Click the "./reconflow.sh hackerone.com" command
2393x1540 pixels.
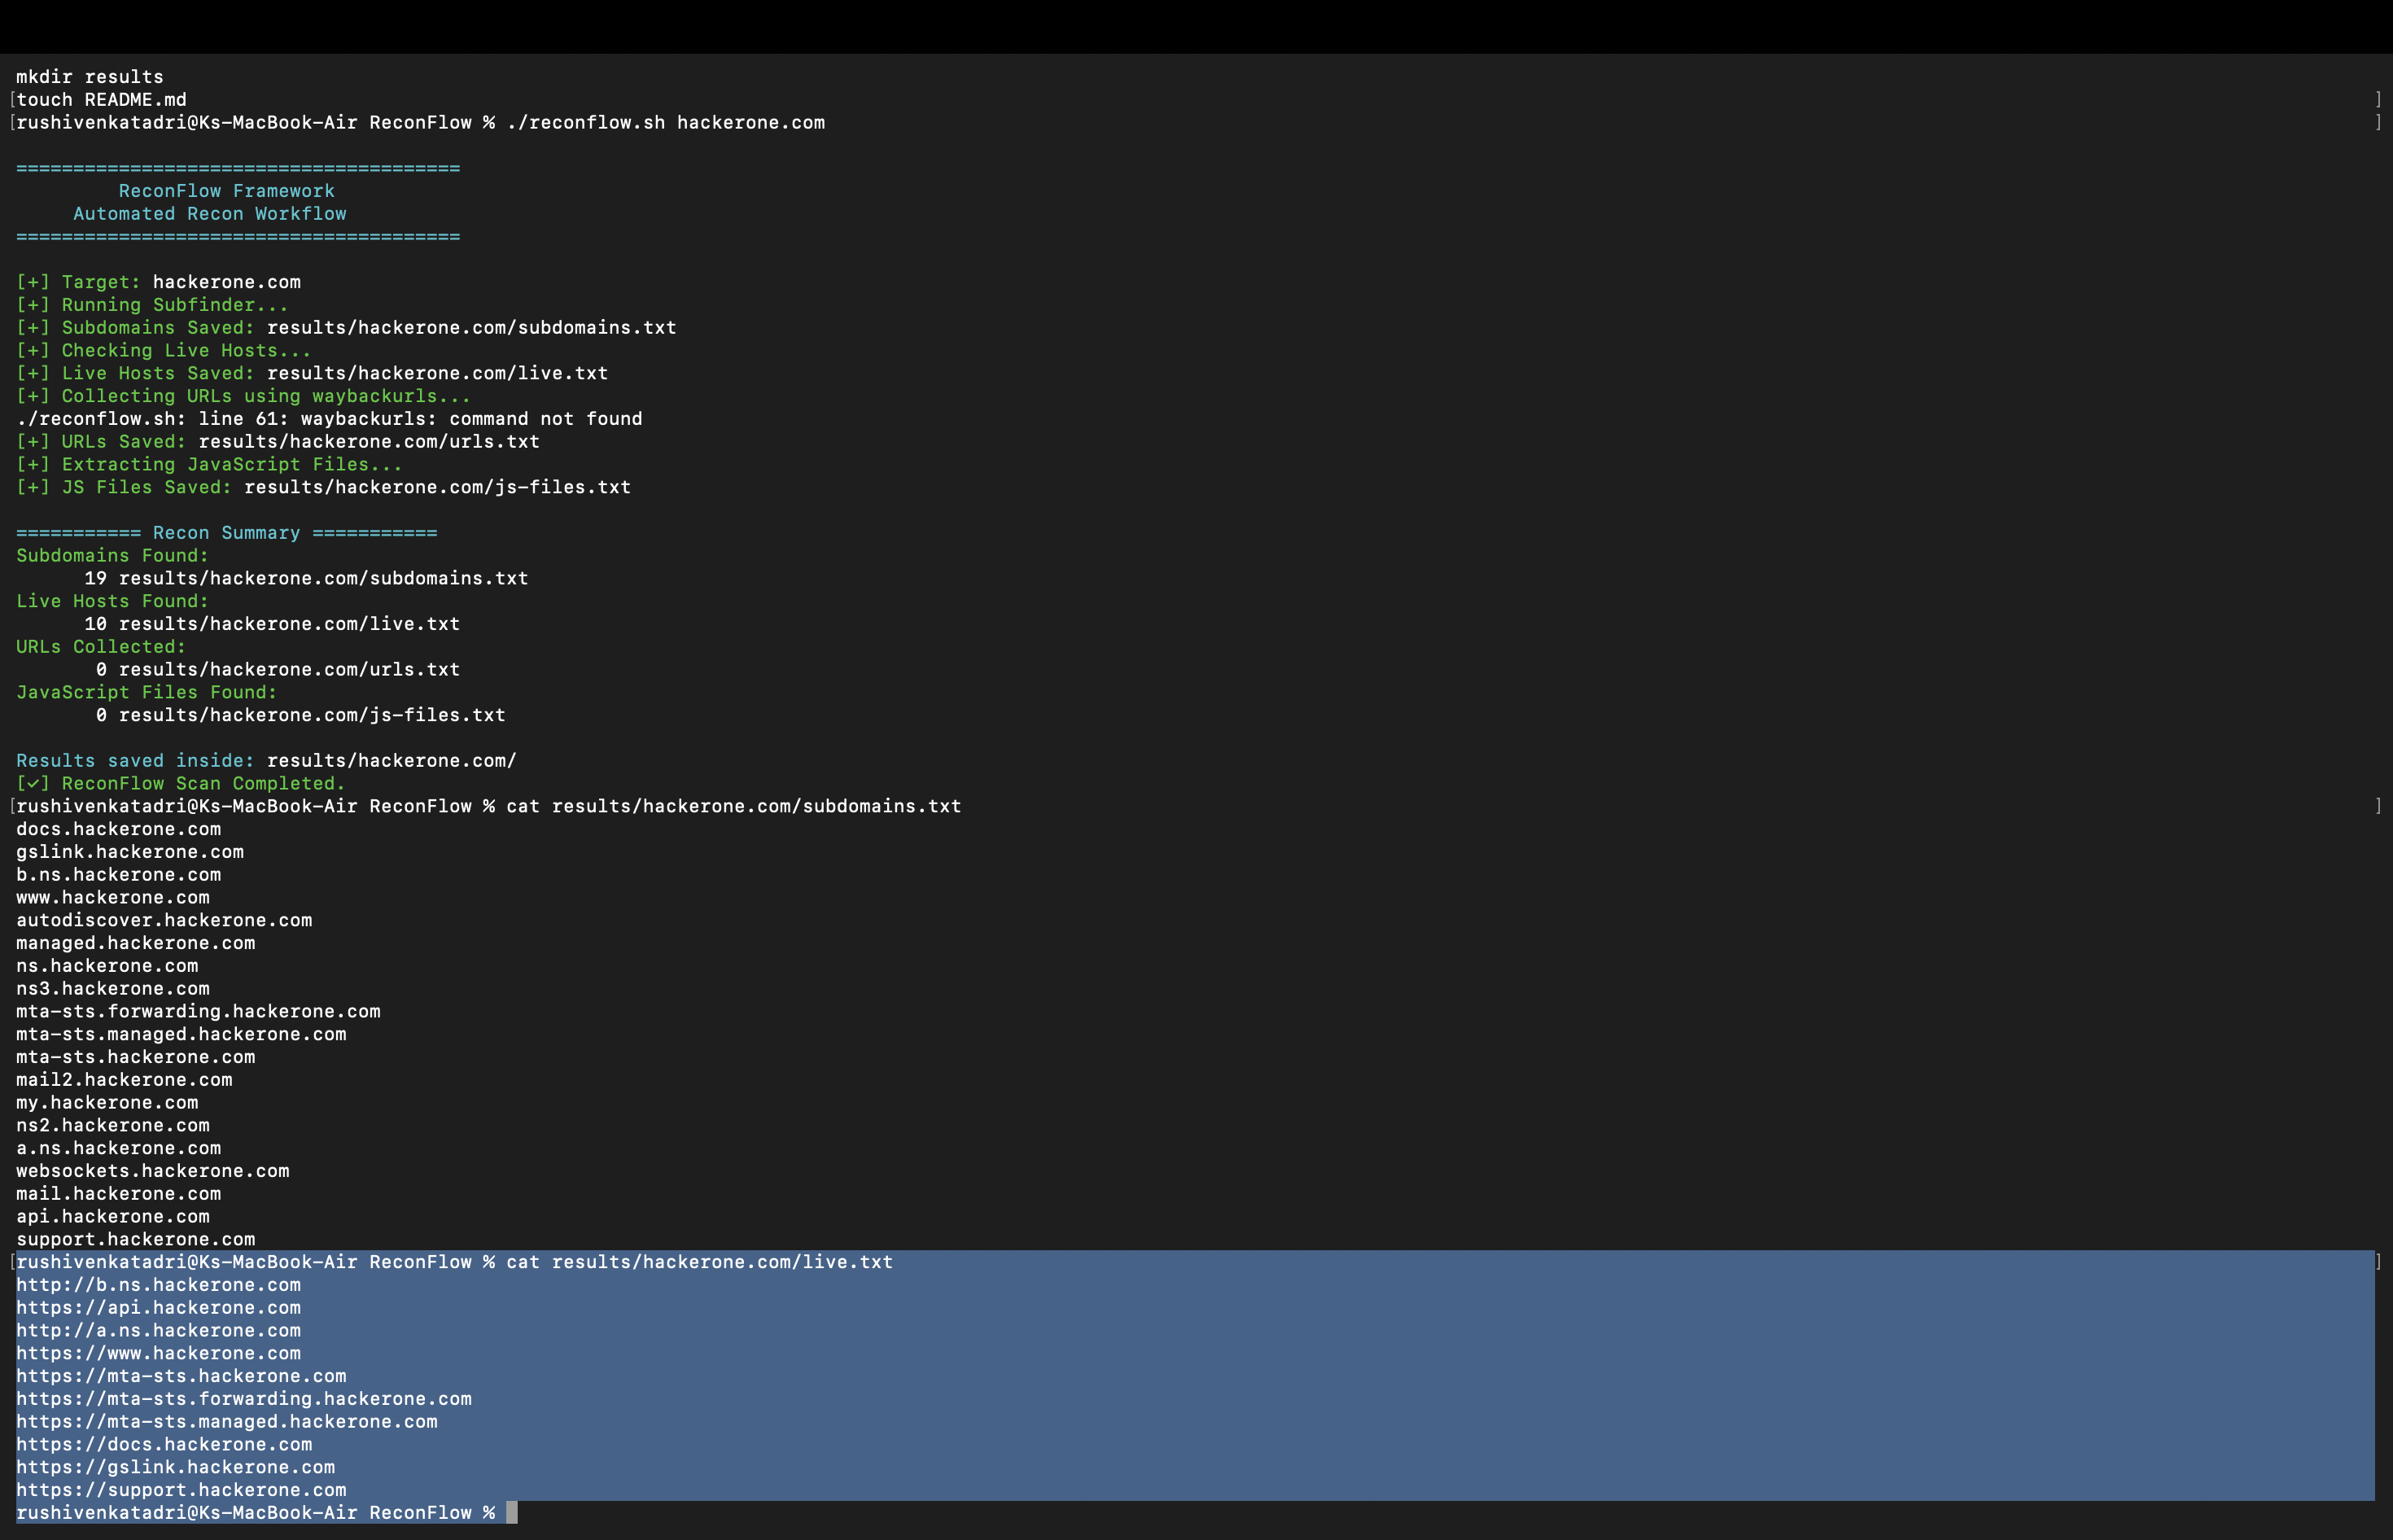click(666, 123)
